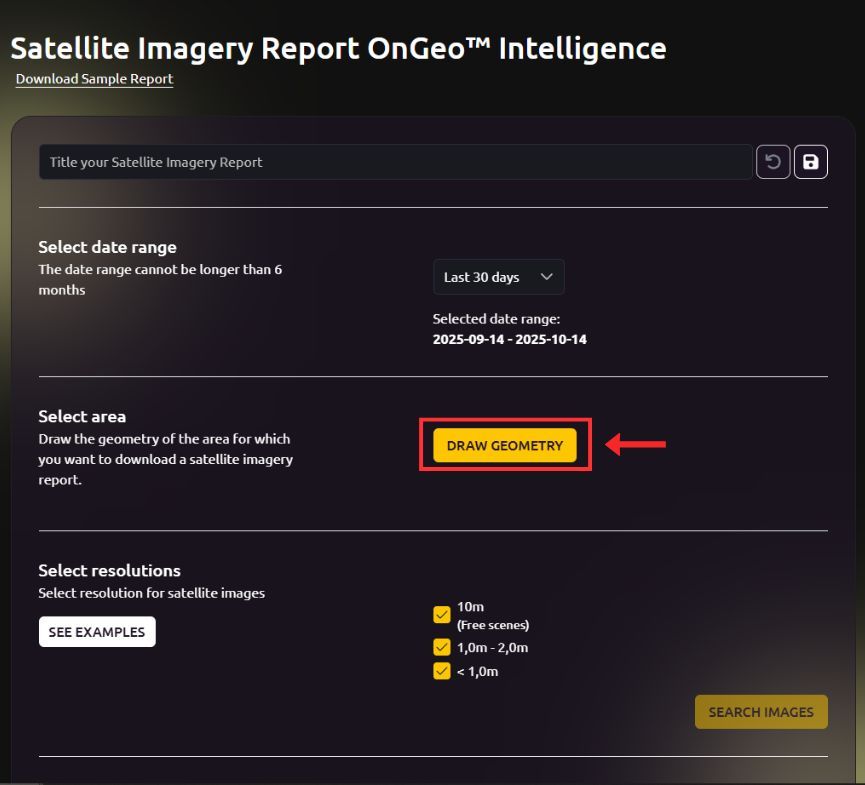Click the save floppy disk icon
Viewport: 865px width, 785px height.
click(x=811, y=162)
